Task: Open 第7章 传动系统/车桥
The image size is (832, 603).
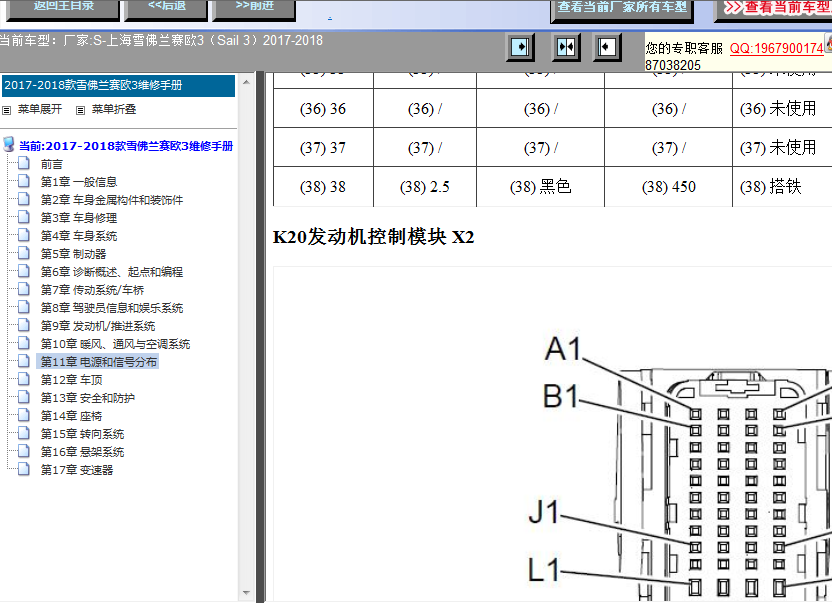Action: (x=92, y=290)
